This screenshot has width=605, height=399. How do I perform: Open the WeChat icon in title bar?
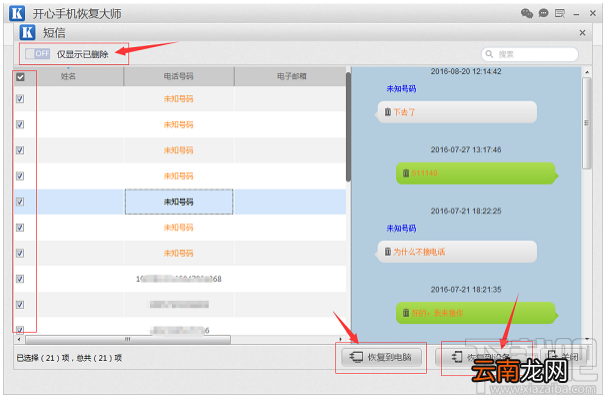point(527,14)
